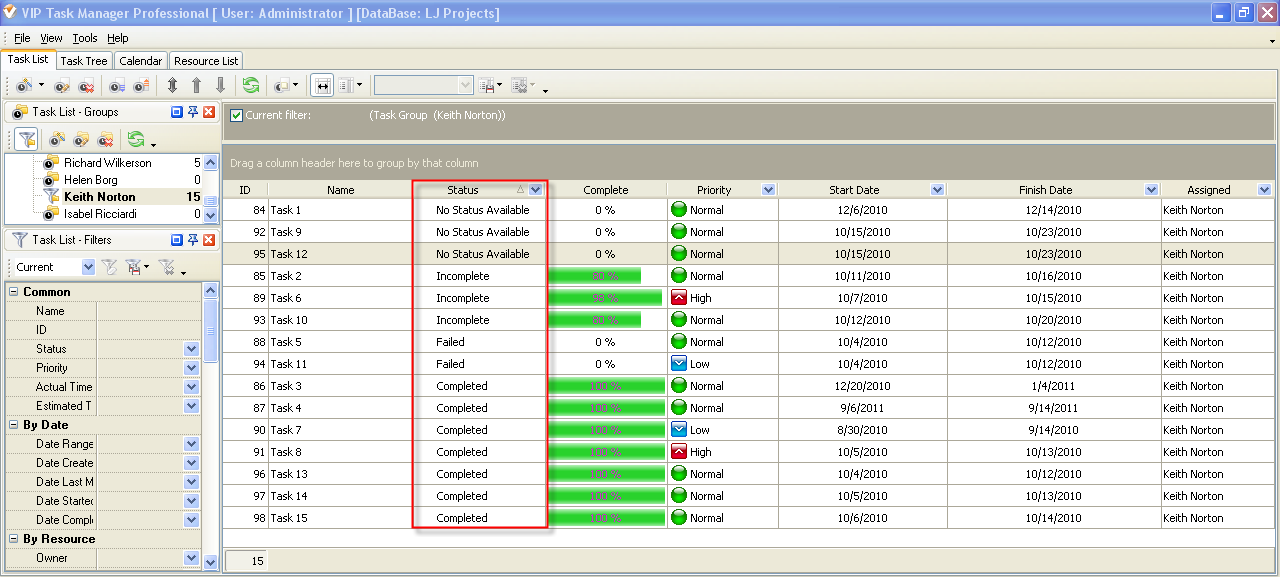Click the Edit Task pencil icon
This screenshot has height=577, width=1280.
pos(62,86)
